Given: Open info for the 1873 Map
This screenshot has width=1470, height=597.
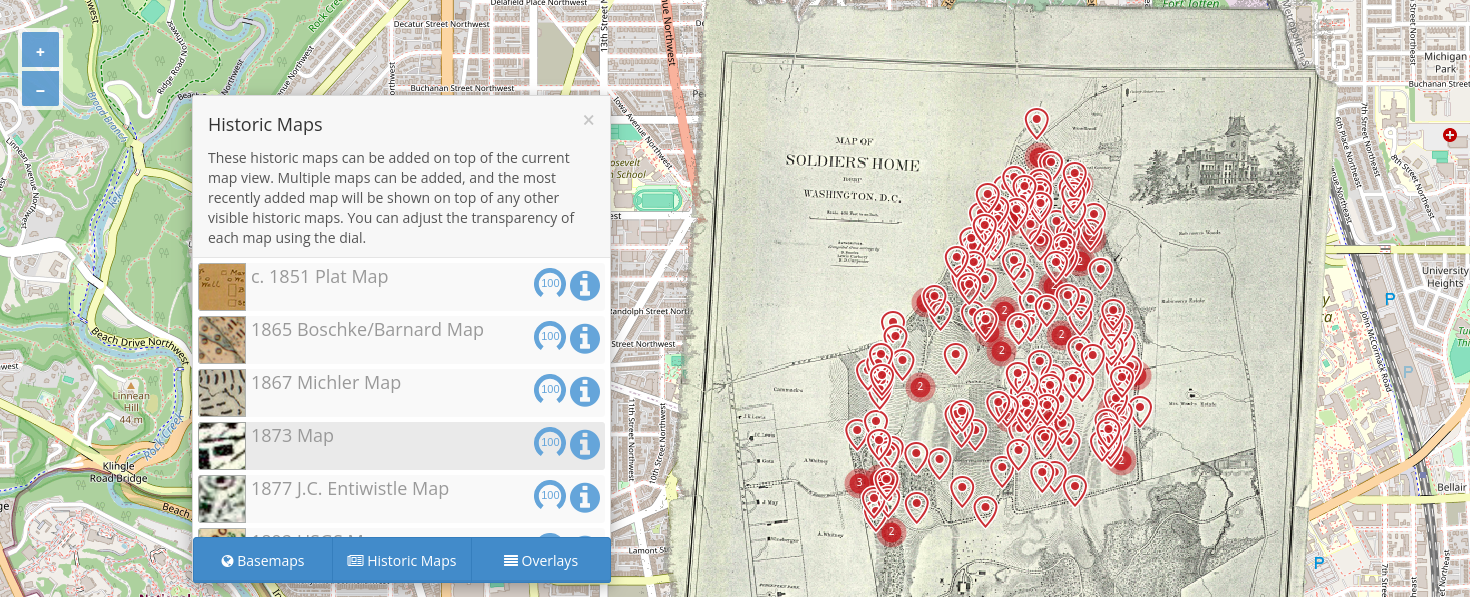Looking at the screenshot, I should (584, 444).
